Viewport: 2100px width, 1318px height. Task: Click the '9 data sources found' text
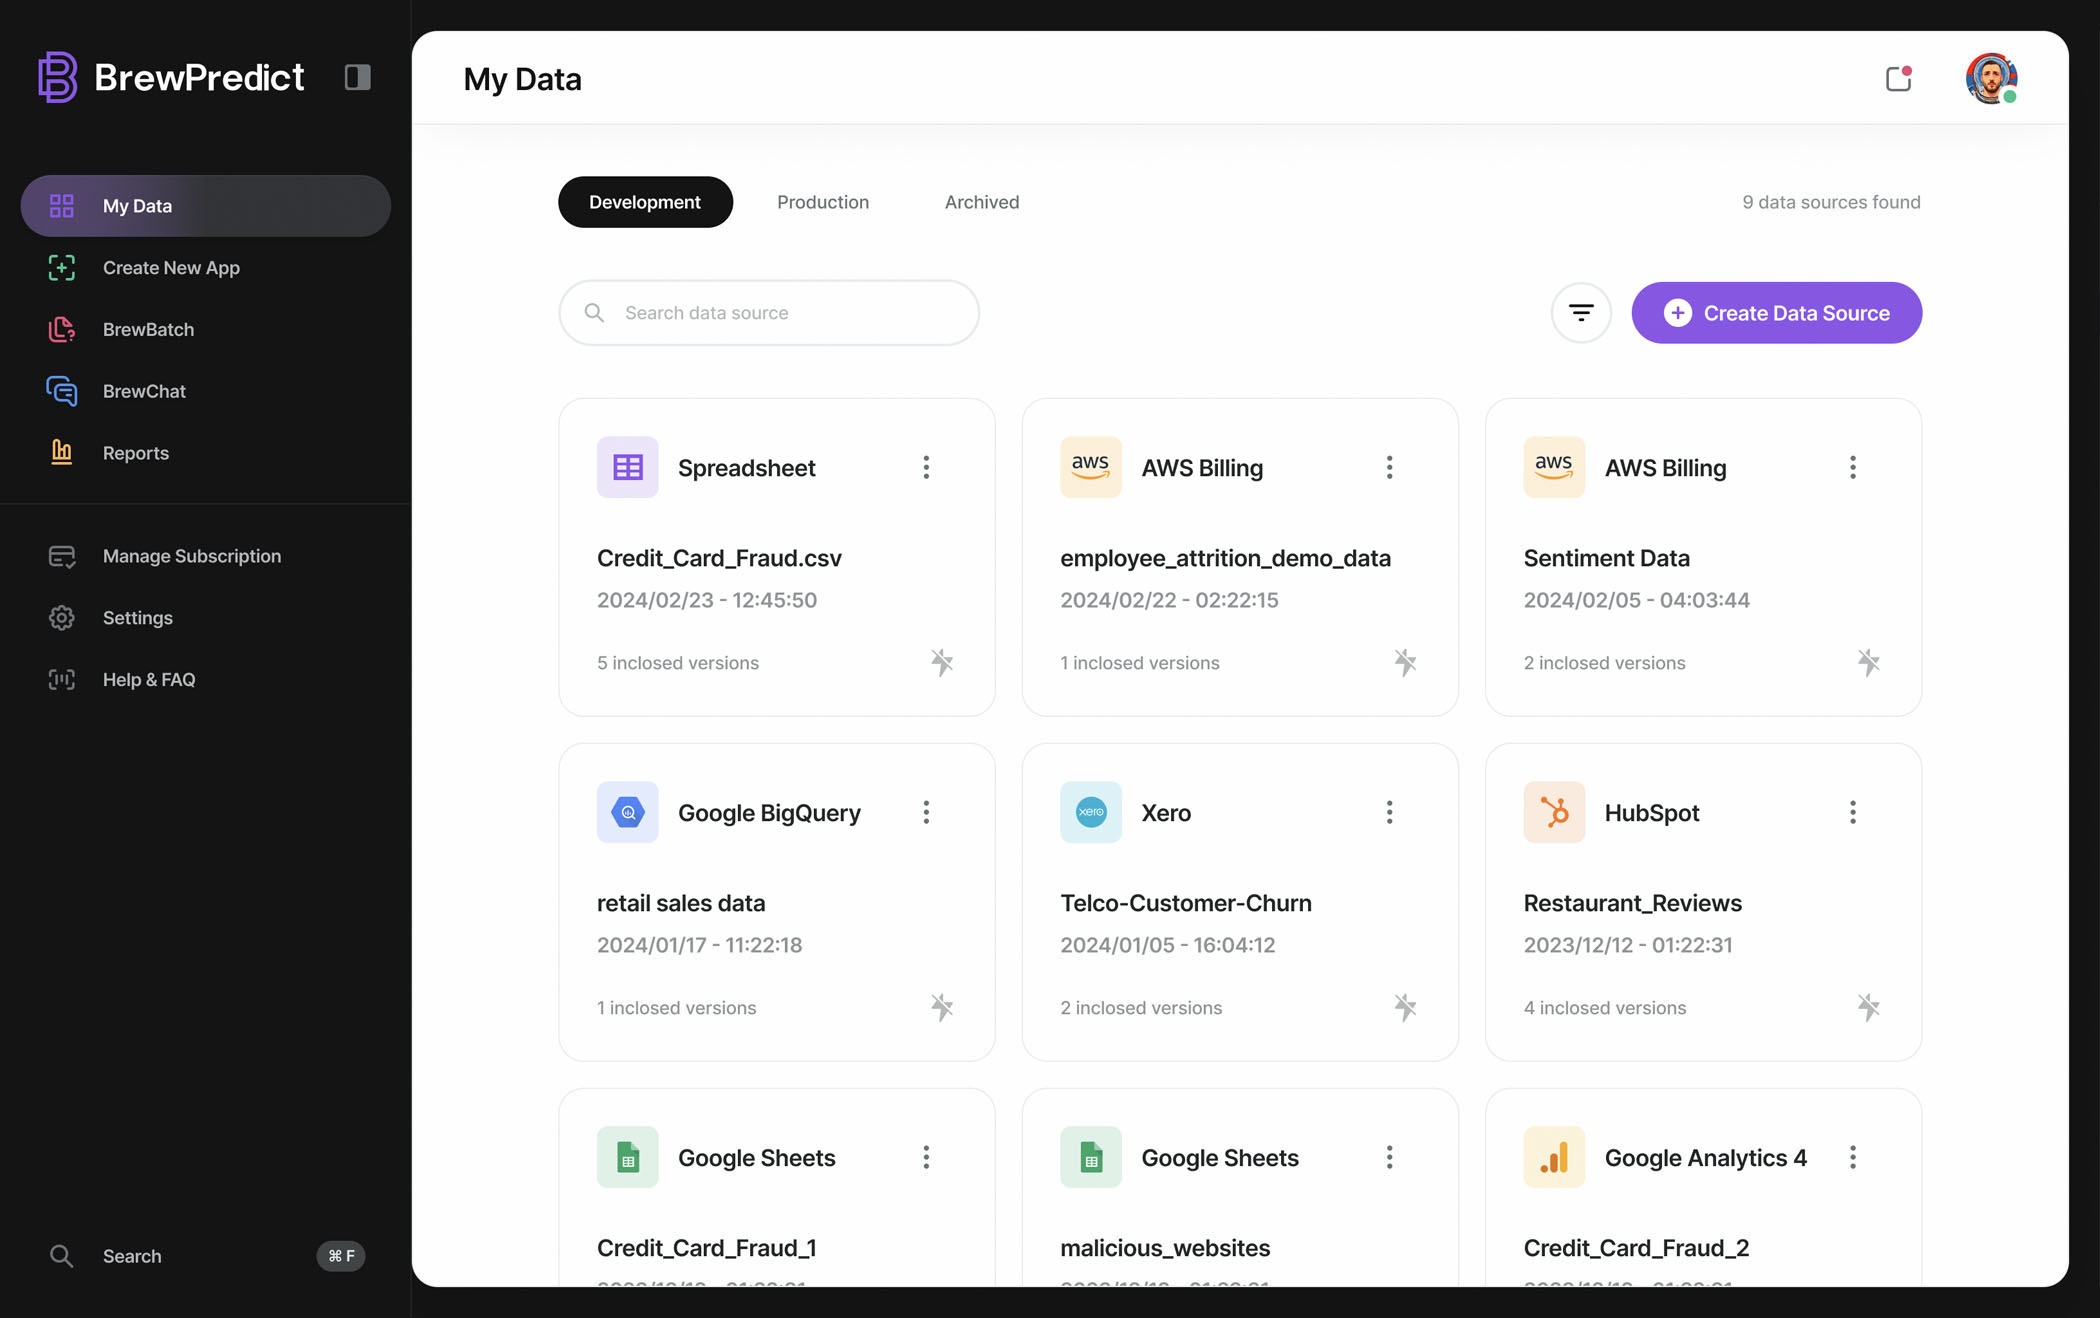[1831, 202]
